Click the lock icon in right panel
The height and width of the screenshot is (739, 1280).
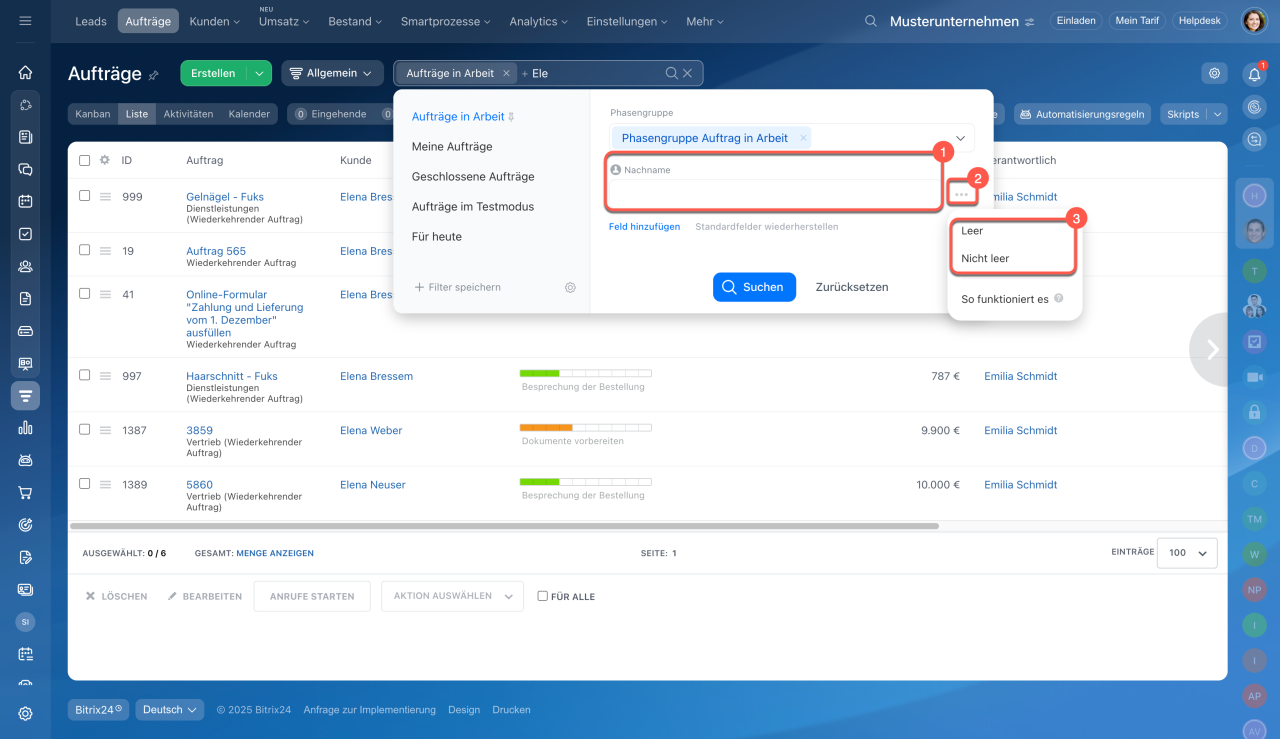pos(1254,412)
